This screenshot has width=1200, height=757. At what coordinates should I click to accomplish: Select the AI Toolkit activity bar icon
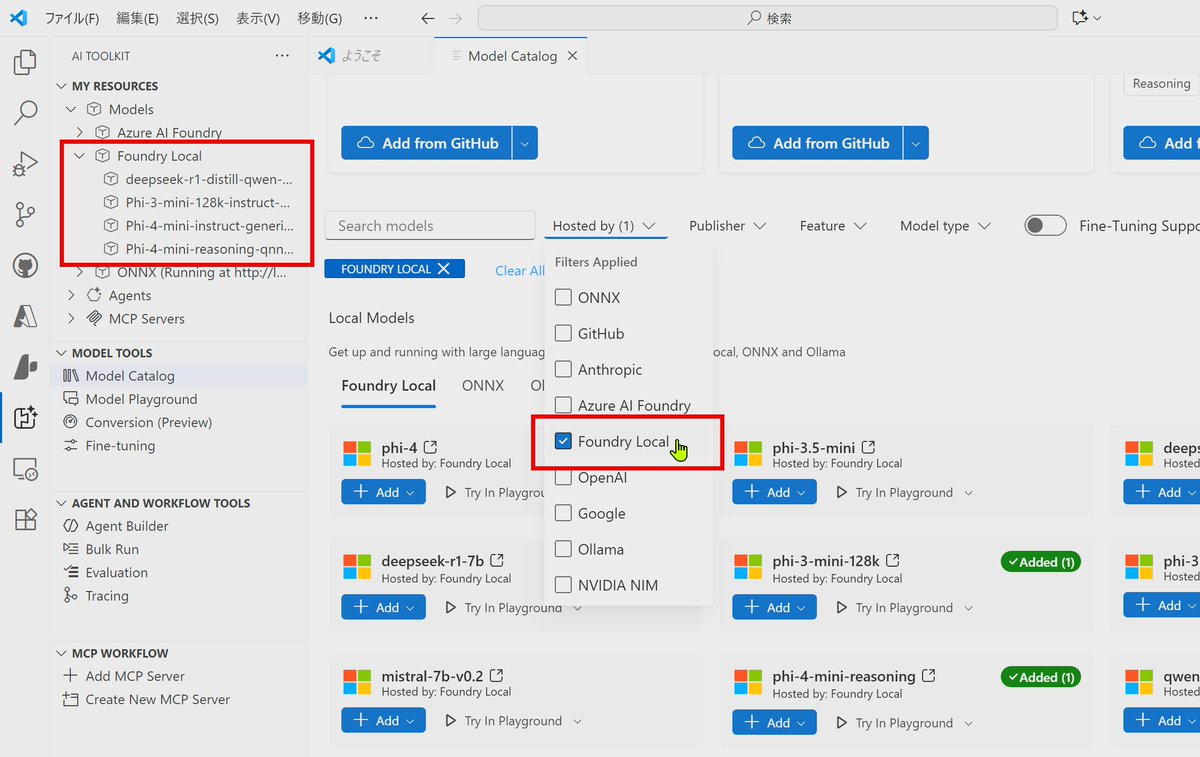coord(25,418)
